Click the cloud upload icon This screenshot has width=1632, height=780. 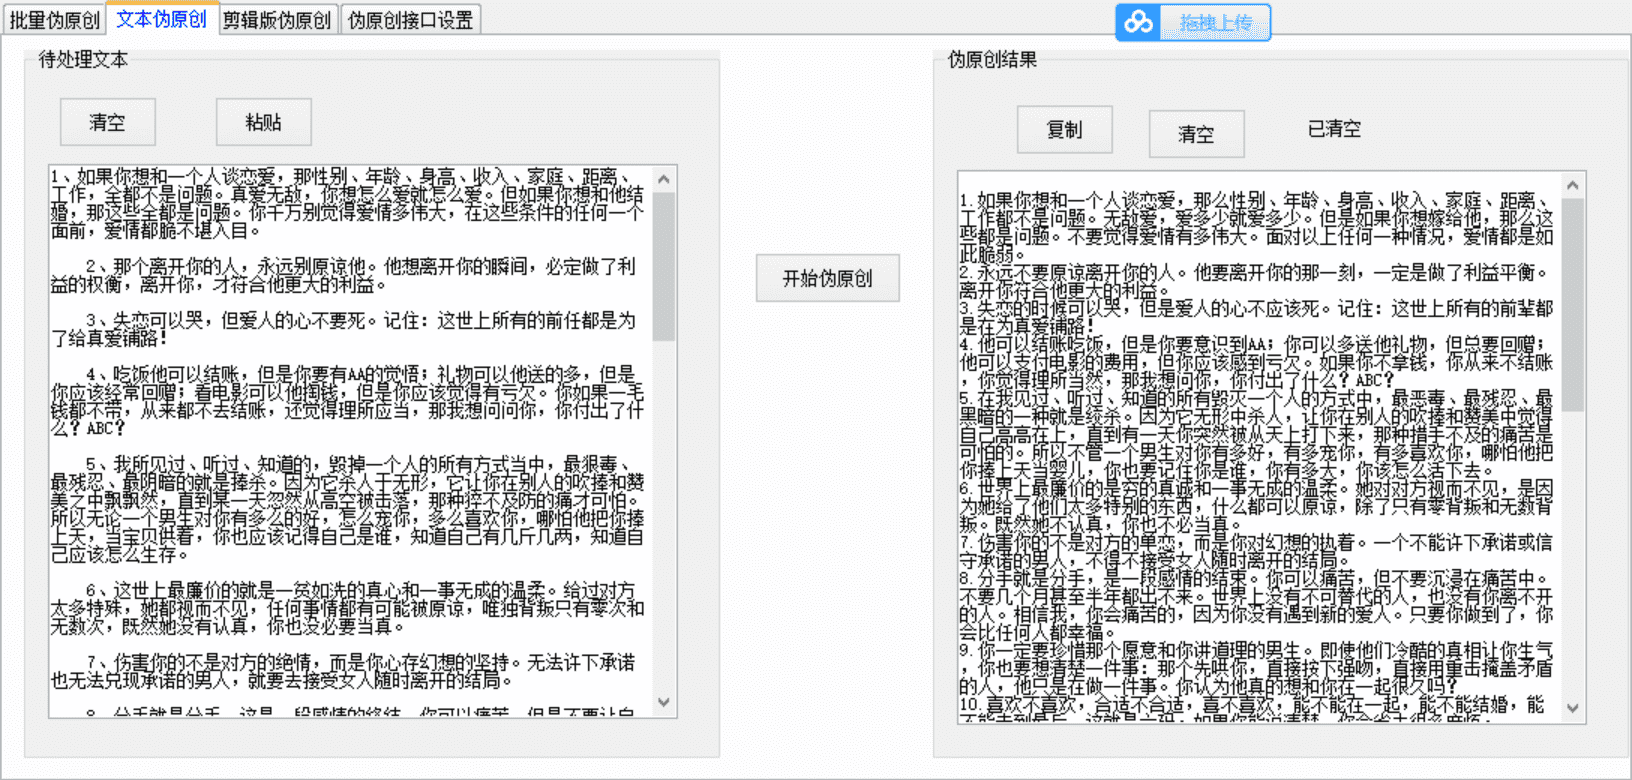pos(1138,22)
